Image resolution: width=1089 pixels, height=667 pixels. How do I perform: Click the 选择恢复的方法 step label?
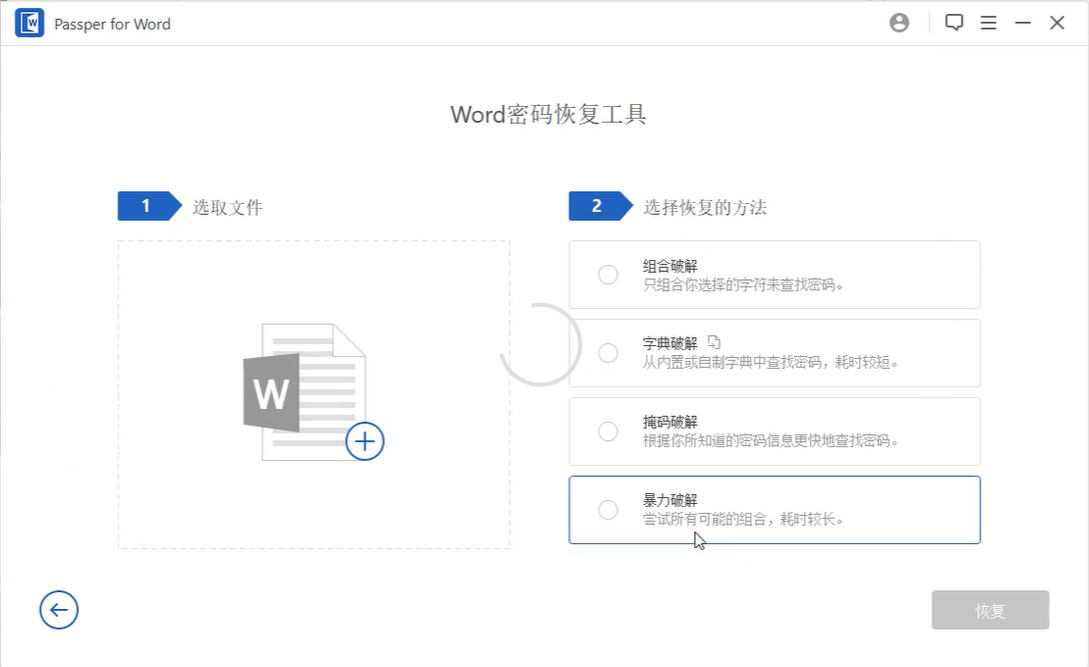click(x=705, y=208)
